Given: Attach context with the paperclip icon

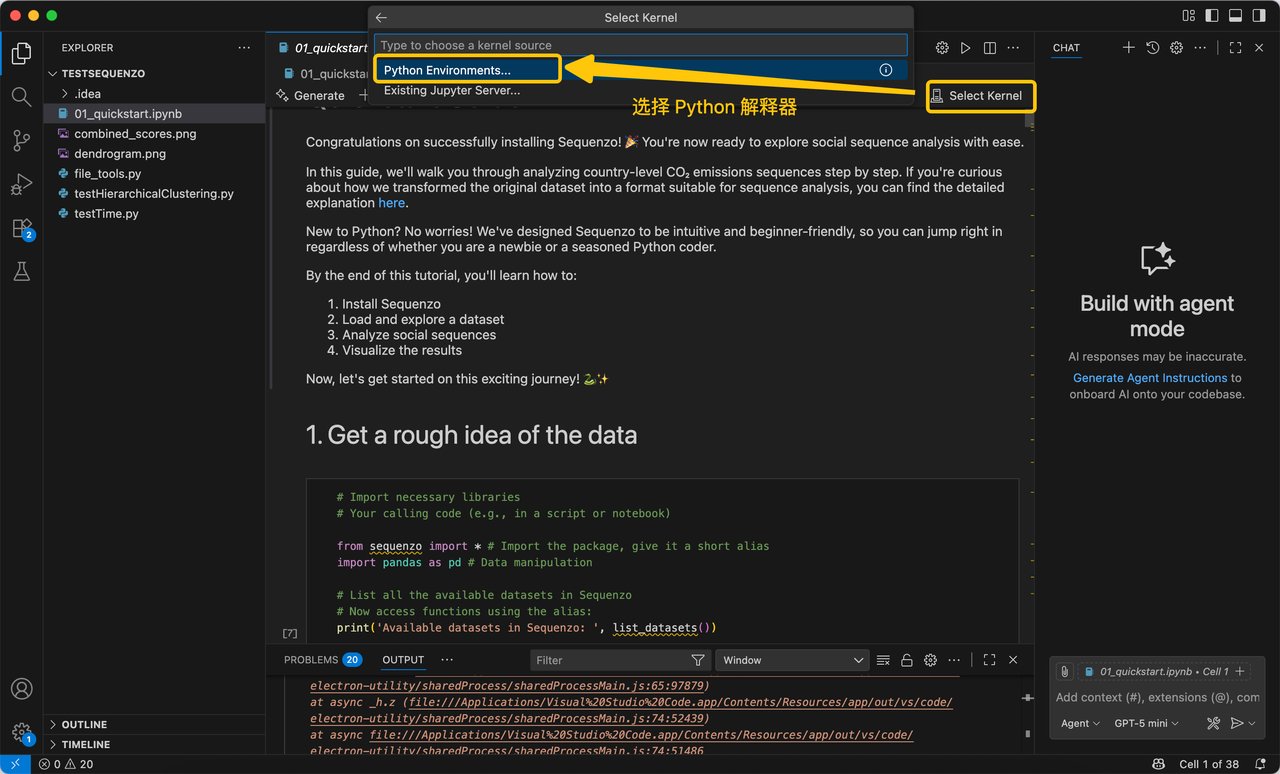Looking at the screenshot, I should (x=1065, y=672).
